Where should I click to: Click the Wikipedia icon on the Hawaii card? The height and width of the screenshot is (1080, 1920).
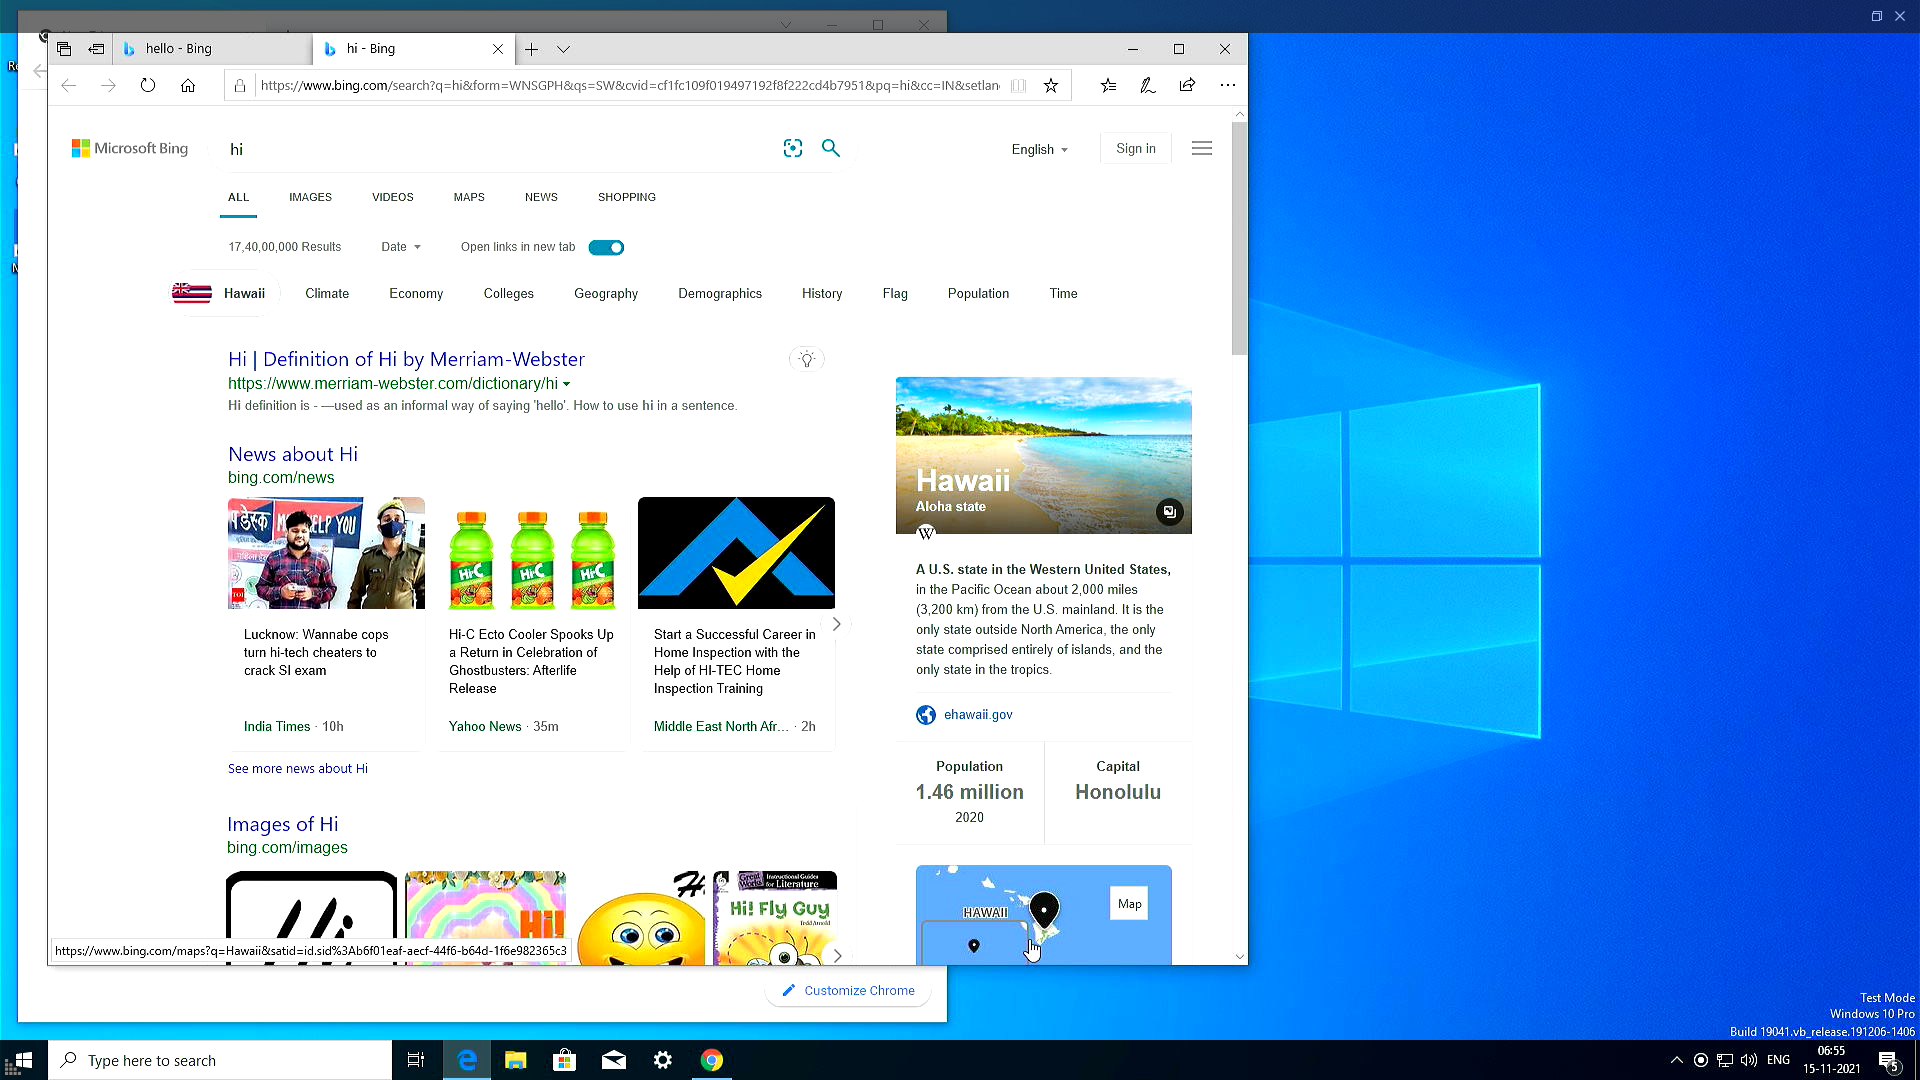point(926,533)
